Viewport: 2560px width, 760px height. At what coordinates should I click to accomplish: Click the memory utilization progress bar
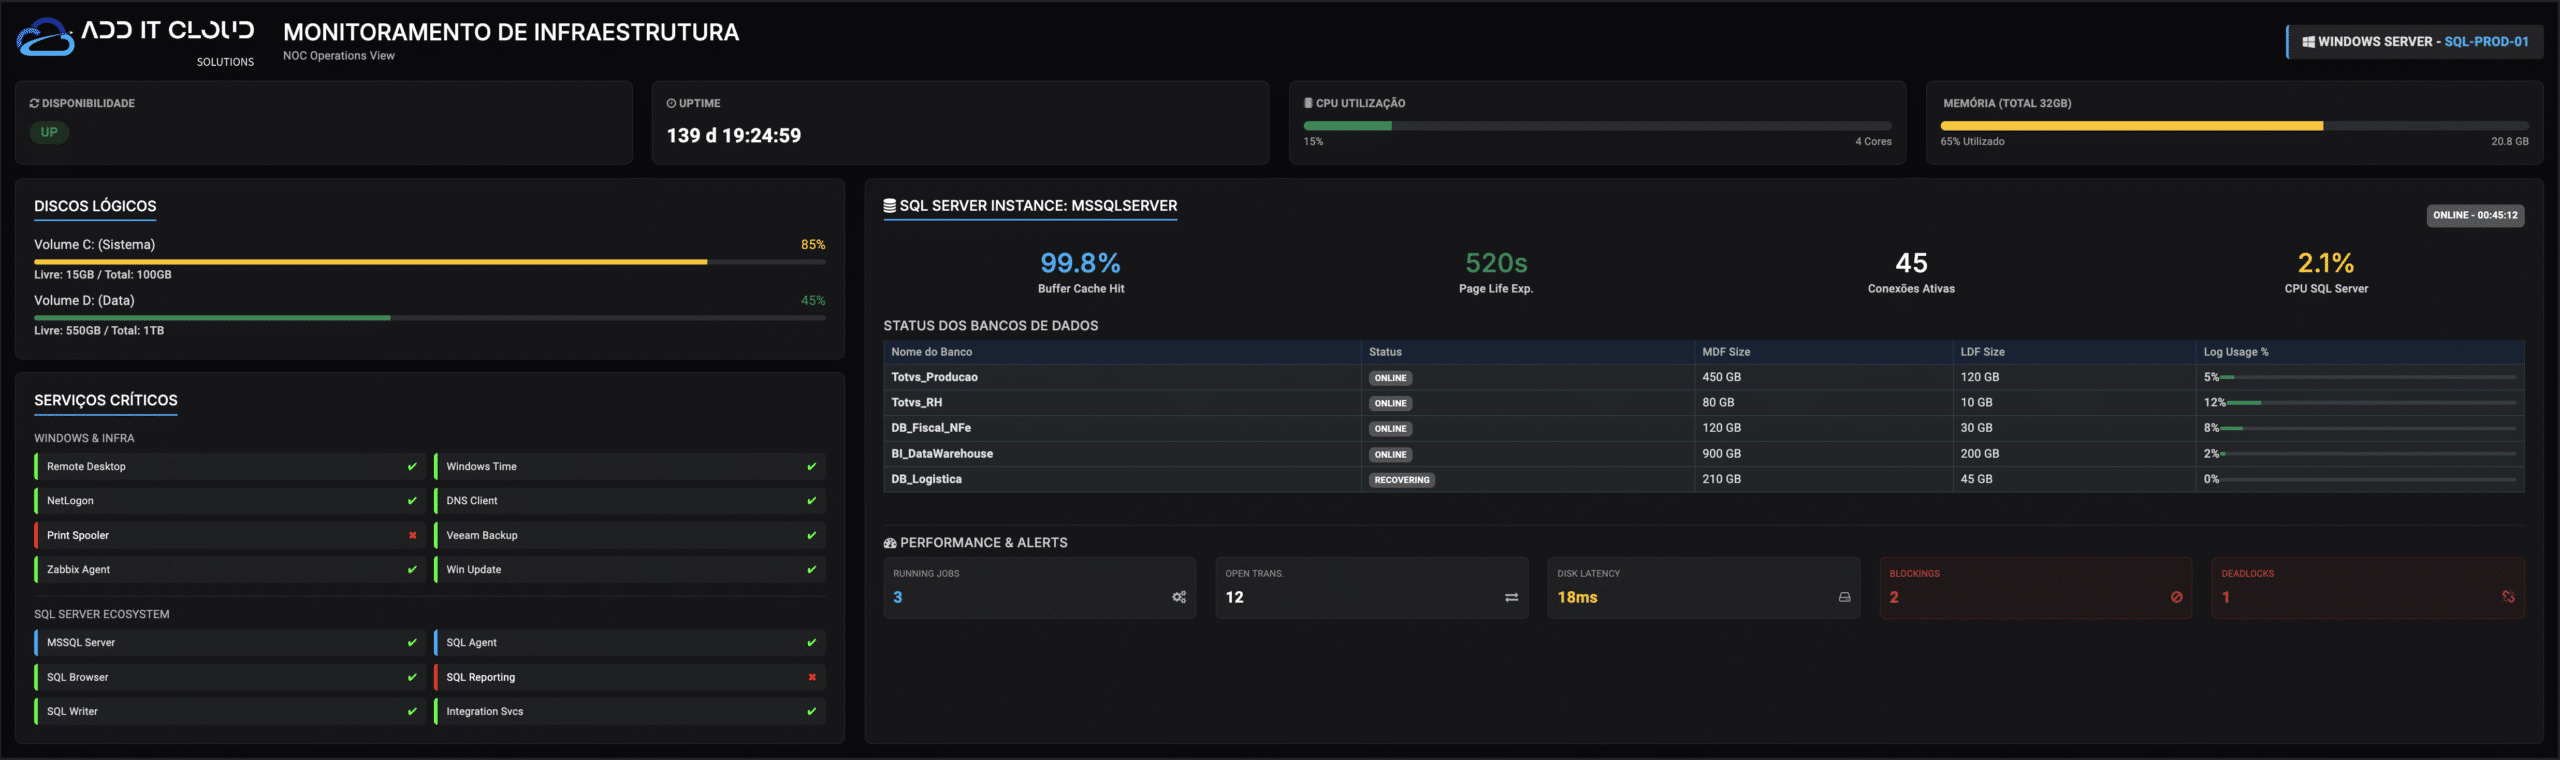2234,126
